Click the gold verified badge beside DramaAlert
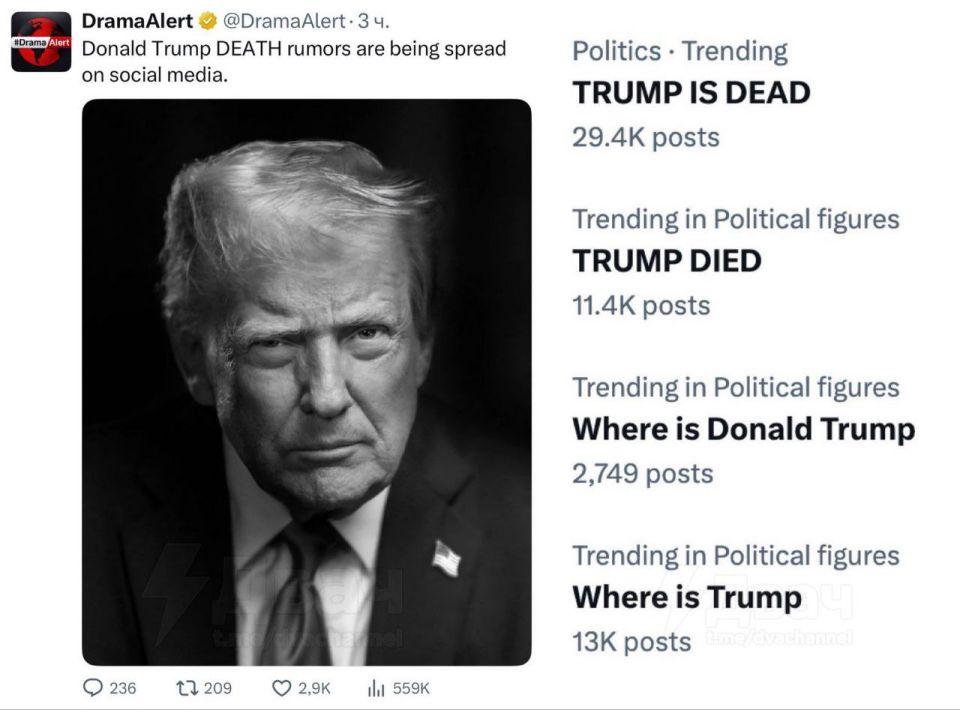960x710 pixels. click(209, 22)
